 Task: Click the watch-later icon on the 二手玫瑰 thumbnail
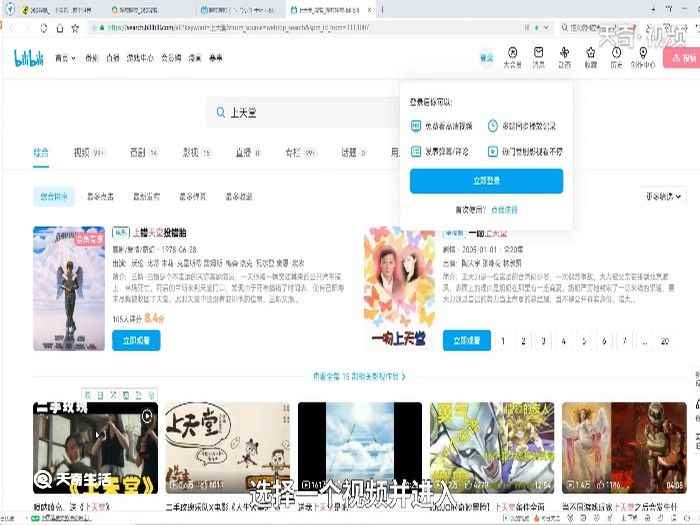146,416
